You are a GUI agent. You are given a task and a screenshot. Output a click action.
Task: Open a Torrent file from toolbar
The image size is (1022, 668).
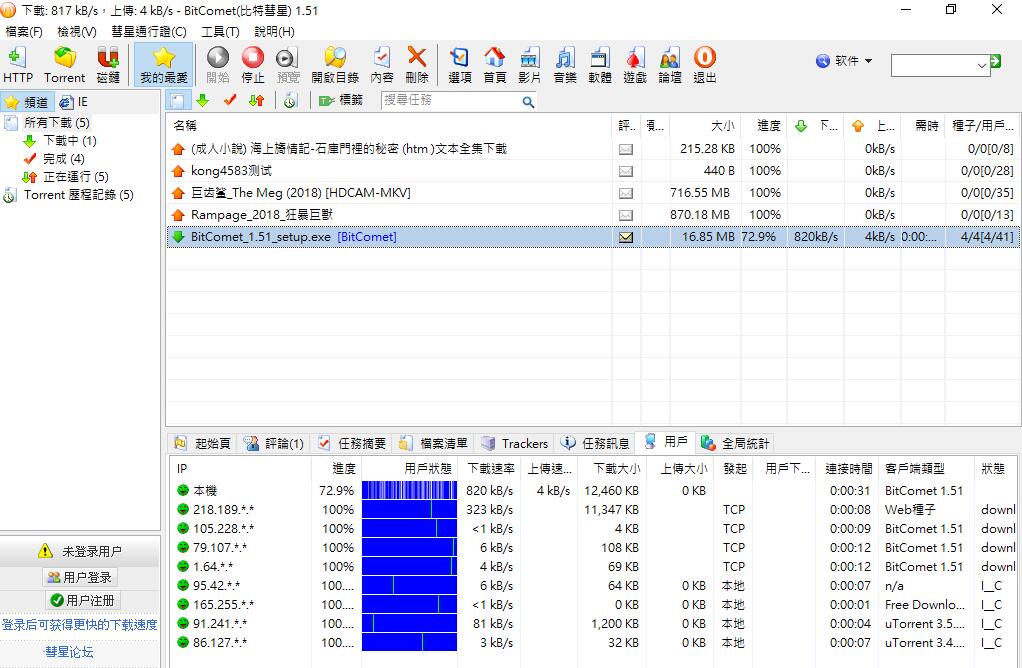click(x=65, y=65)
